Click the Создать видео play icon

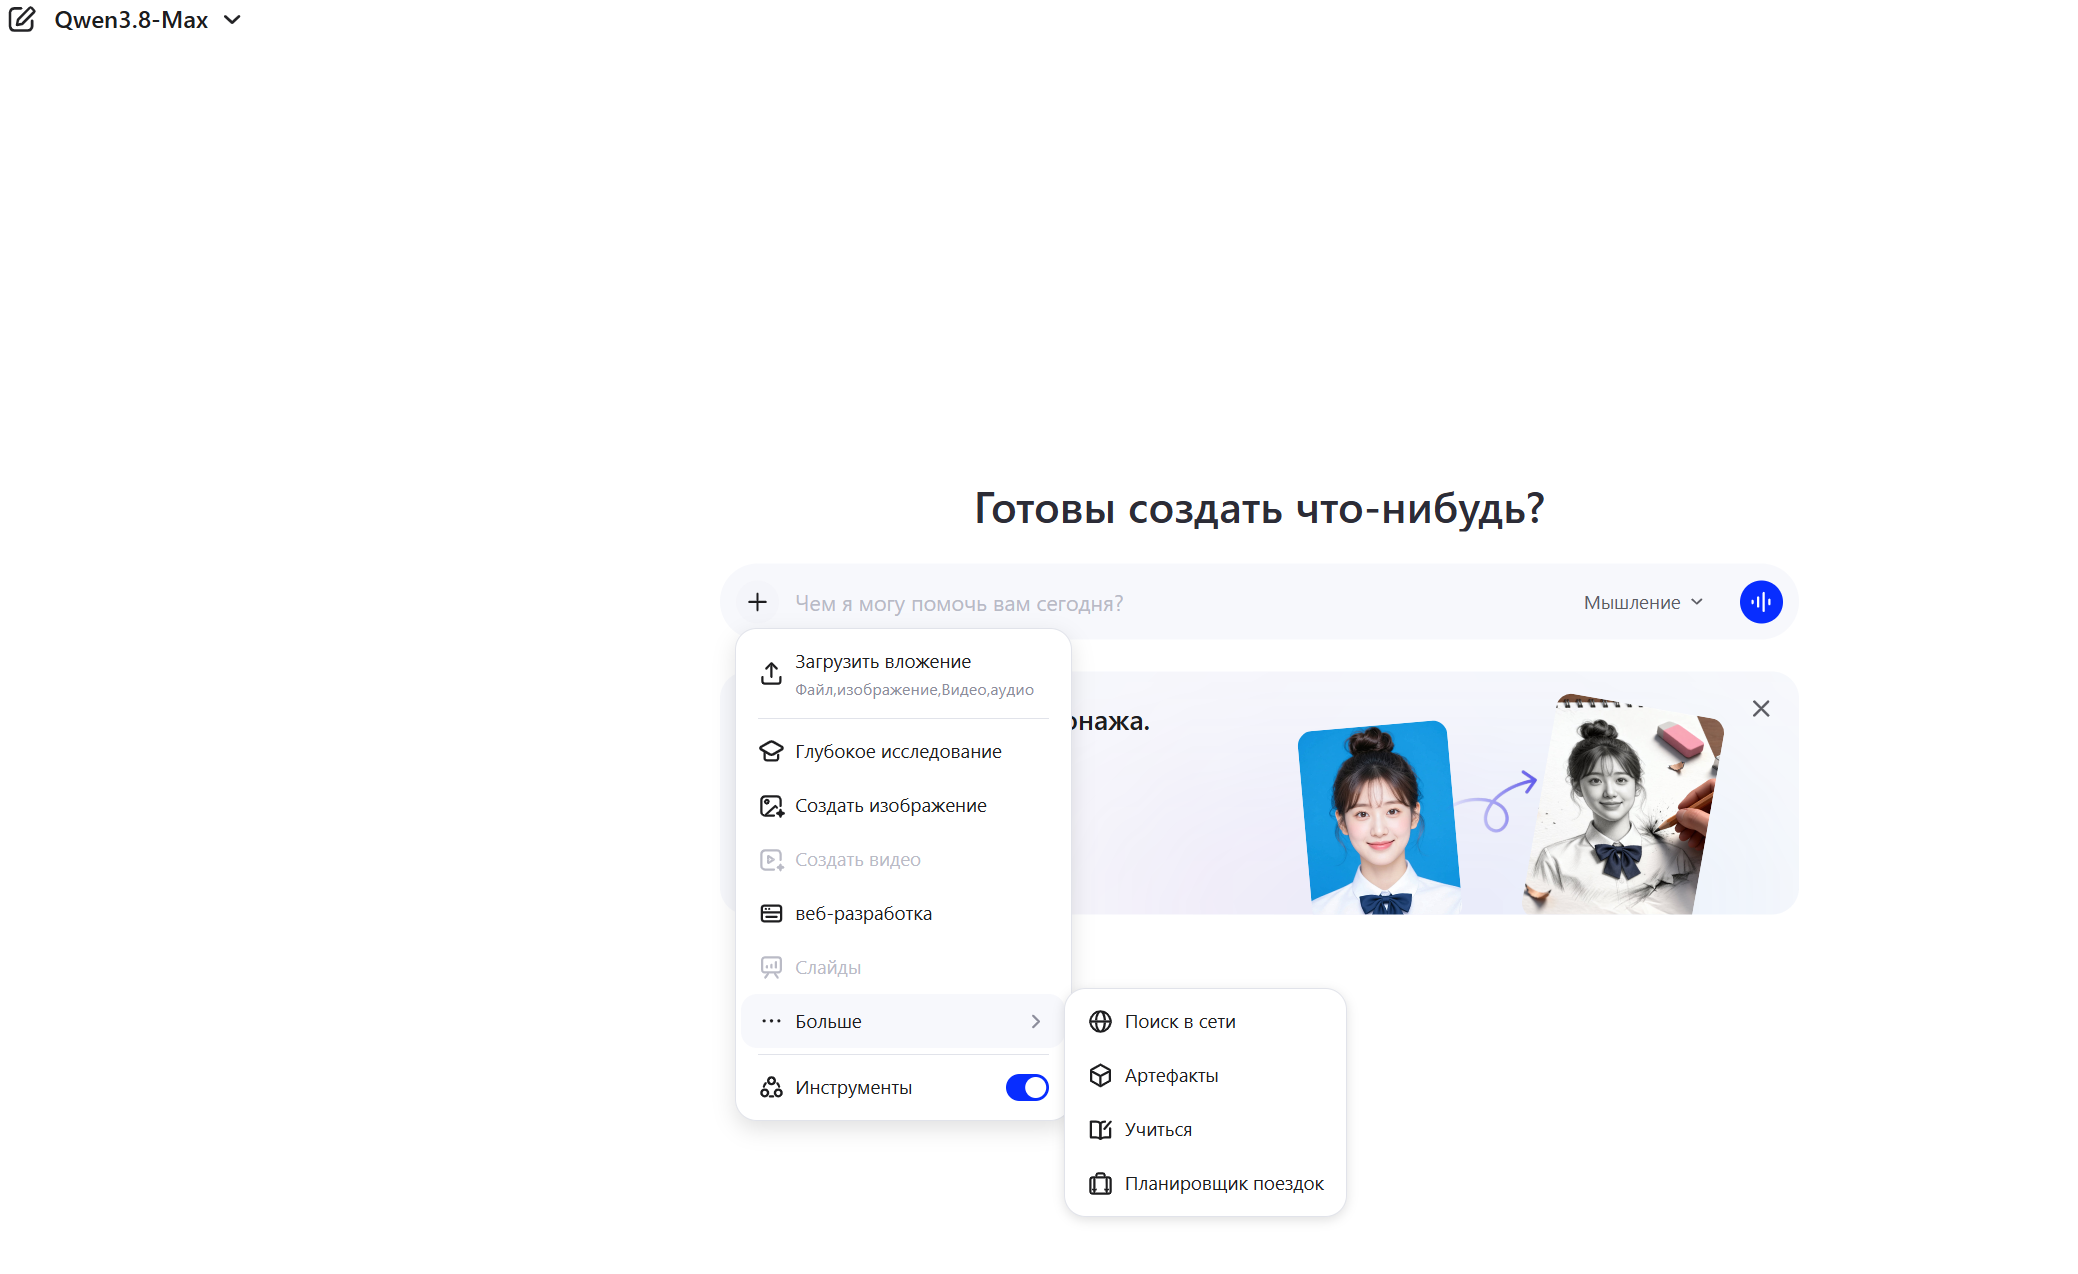click(771, 859)
